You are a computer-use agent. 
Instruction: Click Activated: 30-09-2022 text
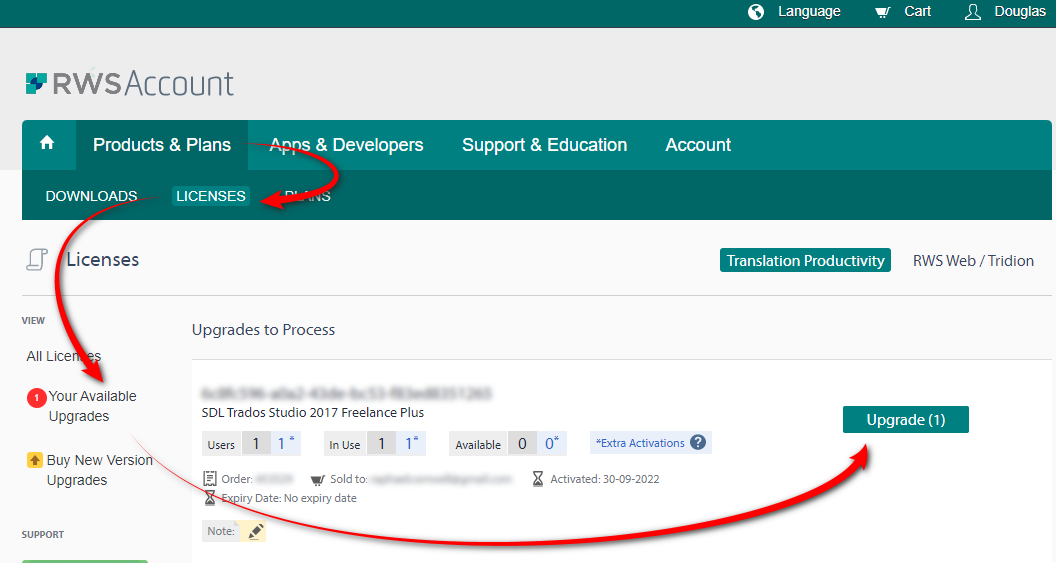tap(605, 479)
